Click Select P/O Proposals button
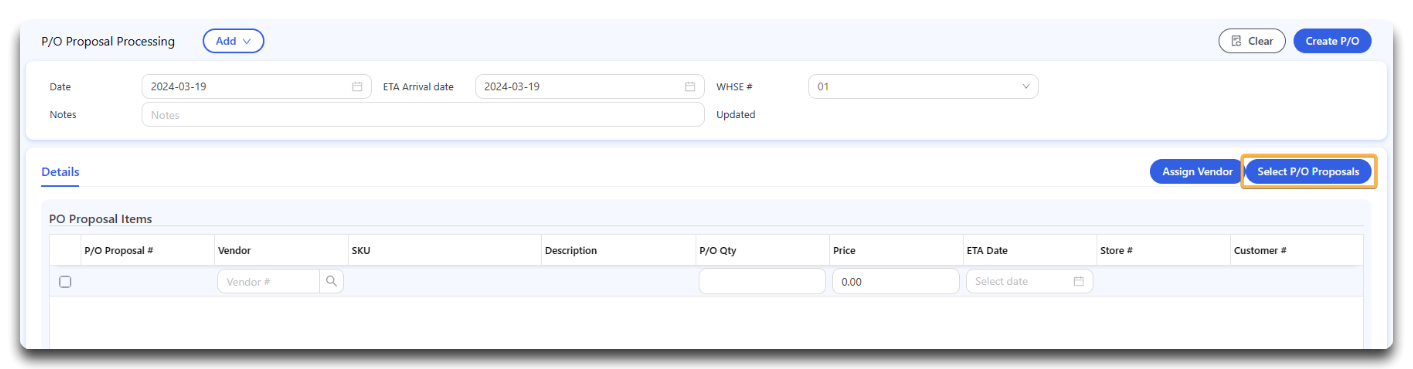 [1308, 172]
